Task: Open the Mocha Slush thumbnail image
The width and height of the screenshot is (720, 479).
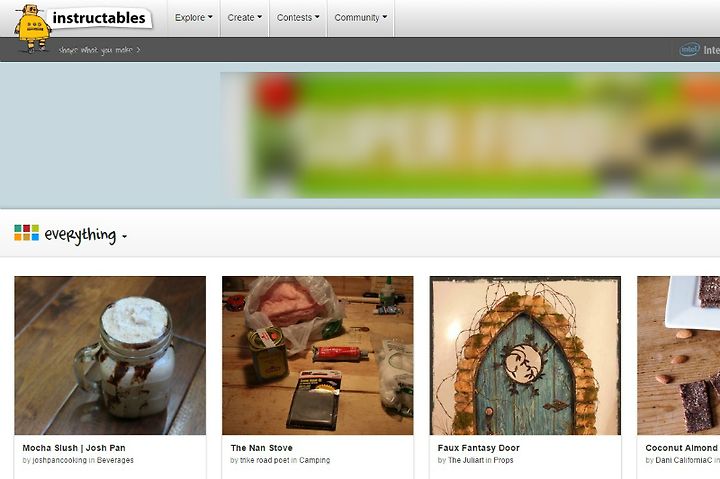Action: (x=110, y=355)
